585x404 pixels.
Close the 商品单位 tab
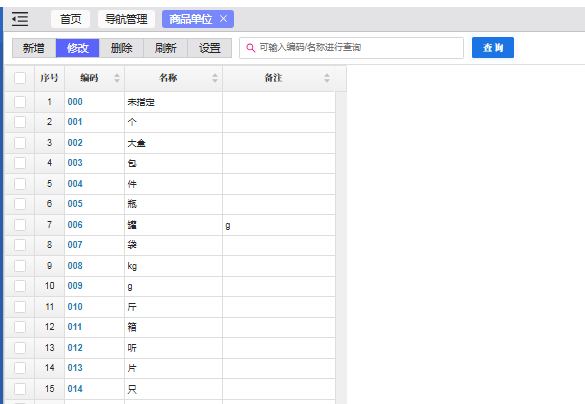223,19
